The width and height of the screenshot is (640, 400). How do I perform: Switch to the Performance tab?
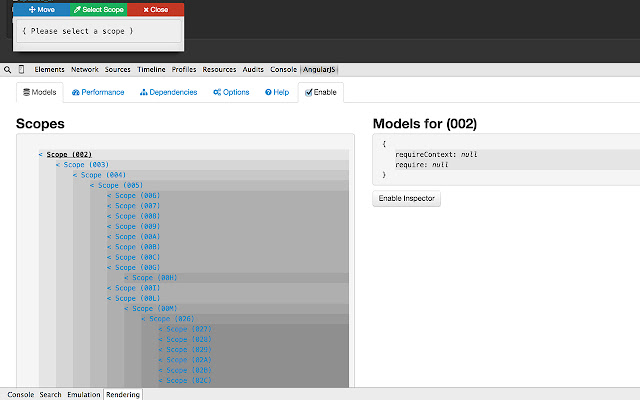98,92
